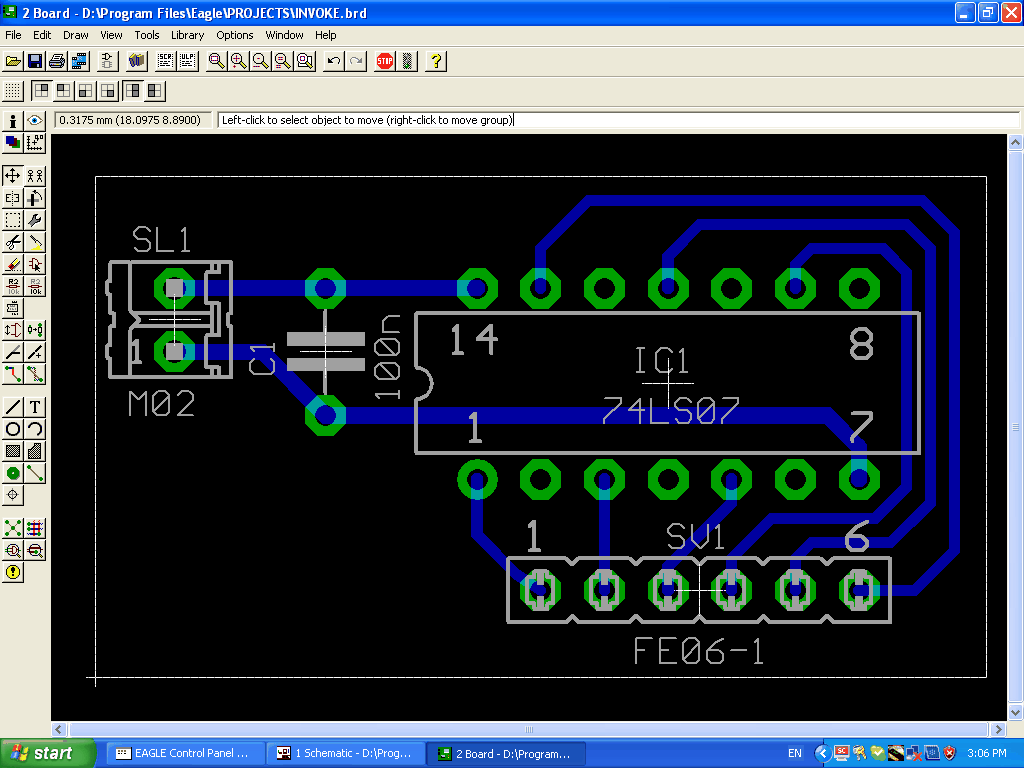Select the Optimize wire tool
Image resolution: width=1024 pixels, height=768 pixels.
[x=35, y=353]
